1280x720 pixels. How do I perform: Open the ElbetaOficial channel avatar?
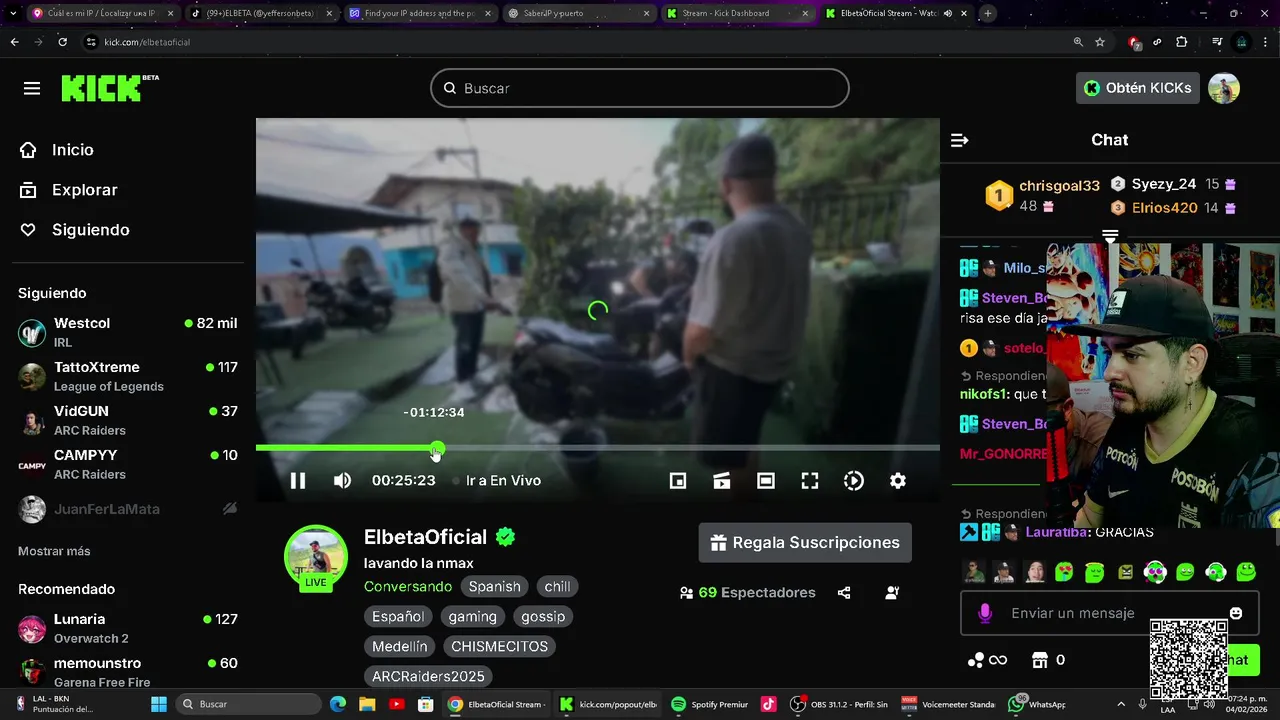click(x=316, y=557)
